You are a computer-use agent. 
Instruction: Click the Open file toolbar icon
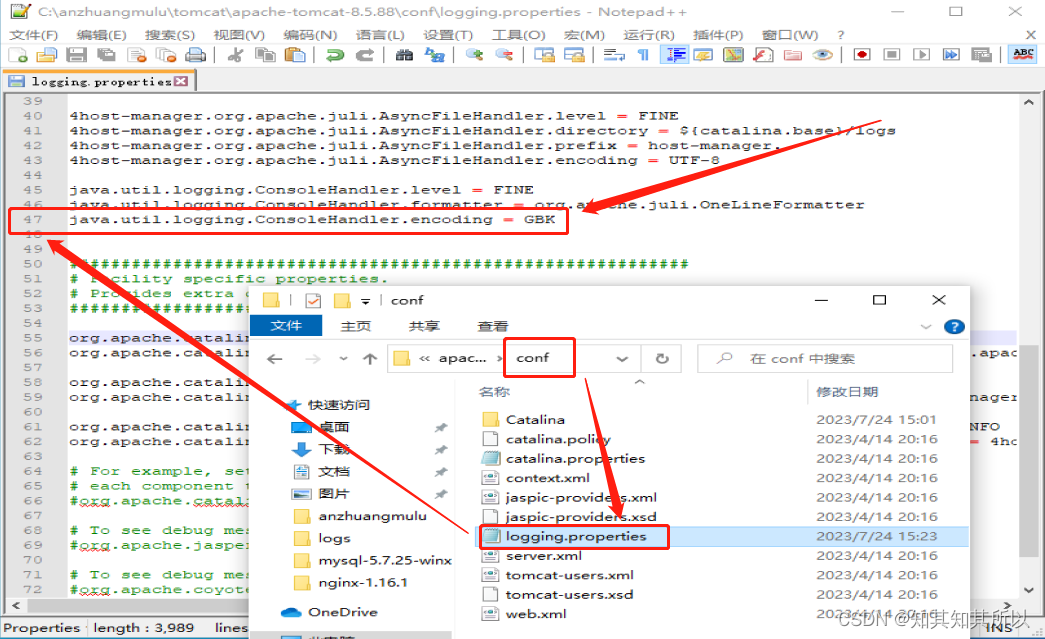pos(47,55)
